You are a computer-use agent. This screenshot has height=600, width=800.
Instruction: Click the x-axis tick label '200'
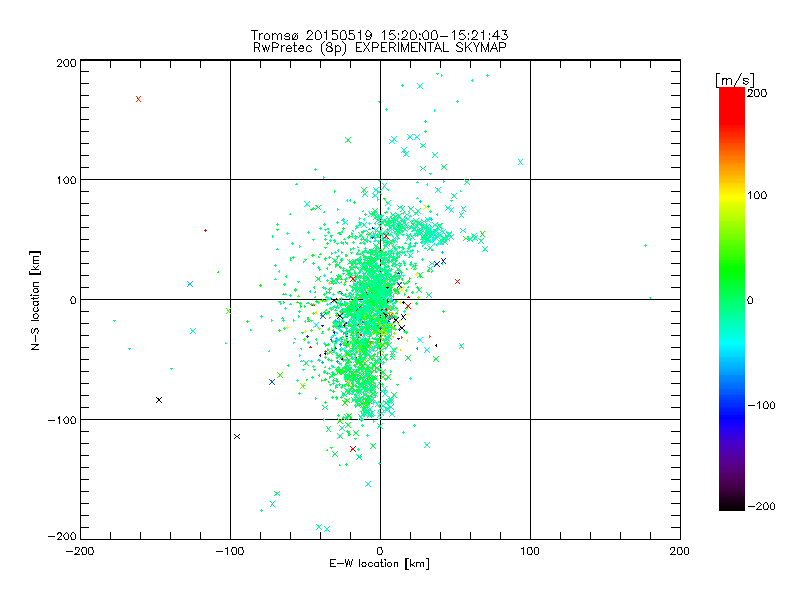click(x=680, y=551)
